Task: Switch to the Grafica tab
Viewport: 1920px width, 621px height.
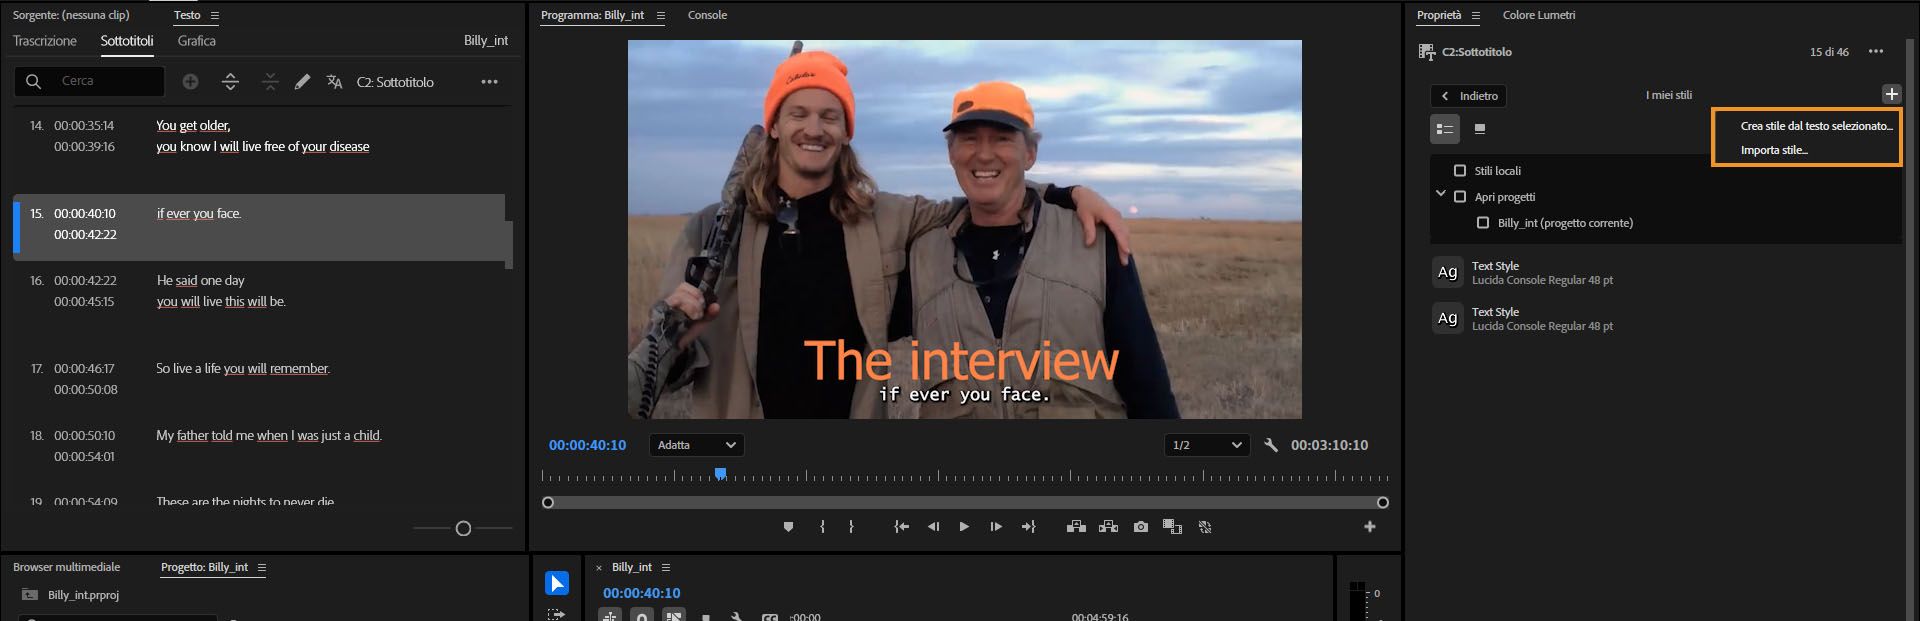Action: [x=196, y=41]
